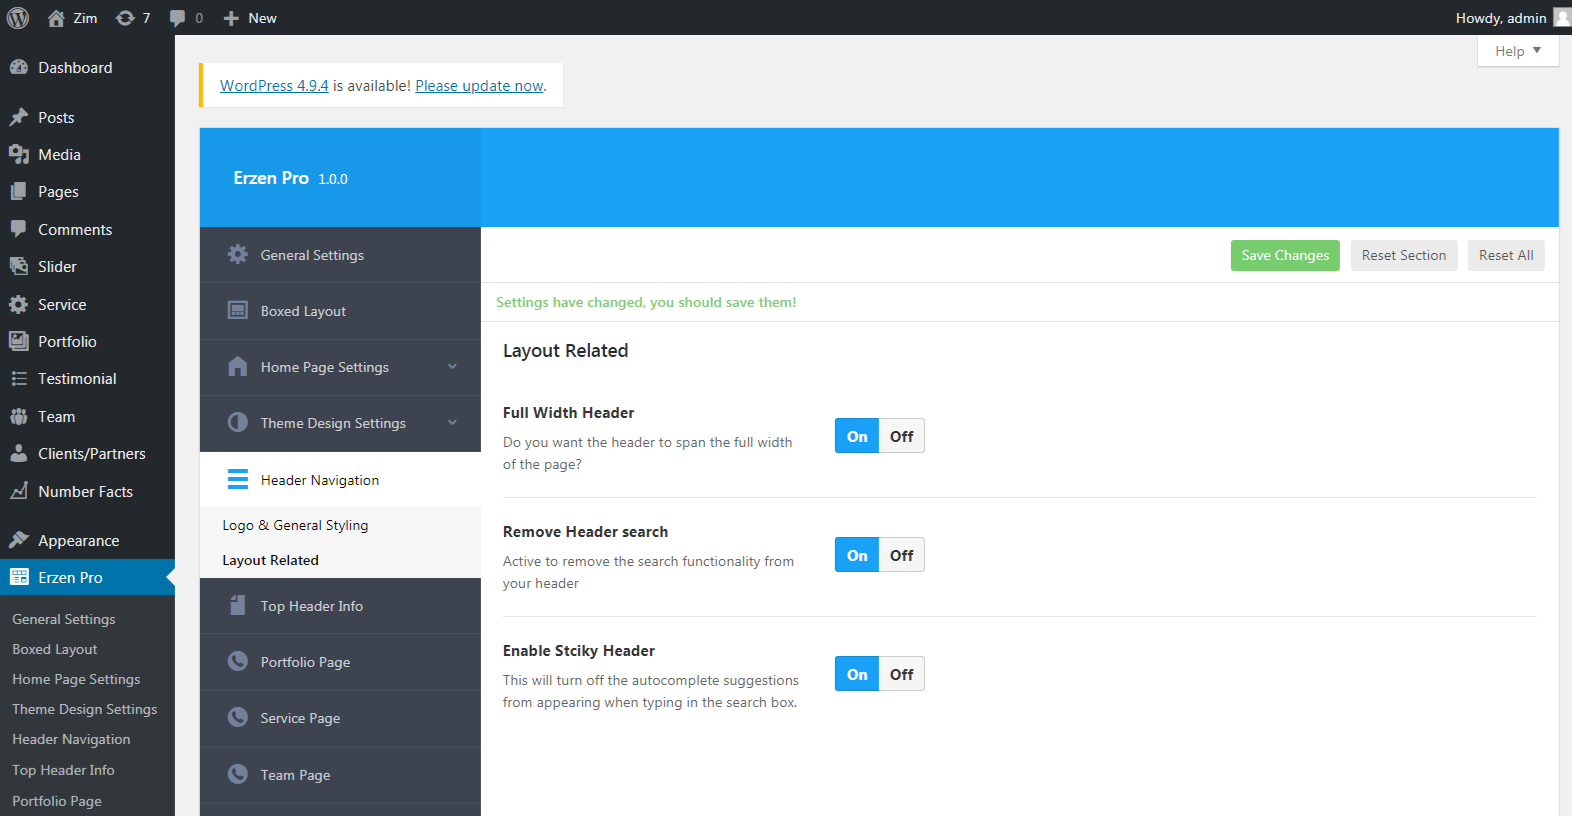Click the Clients/Partners person icon
Viewport: 1572px width, 816px height.
pos(18,453)
